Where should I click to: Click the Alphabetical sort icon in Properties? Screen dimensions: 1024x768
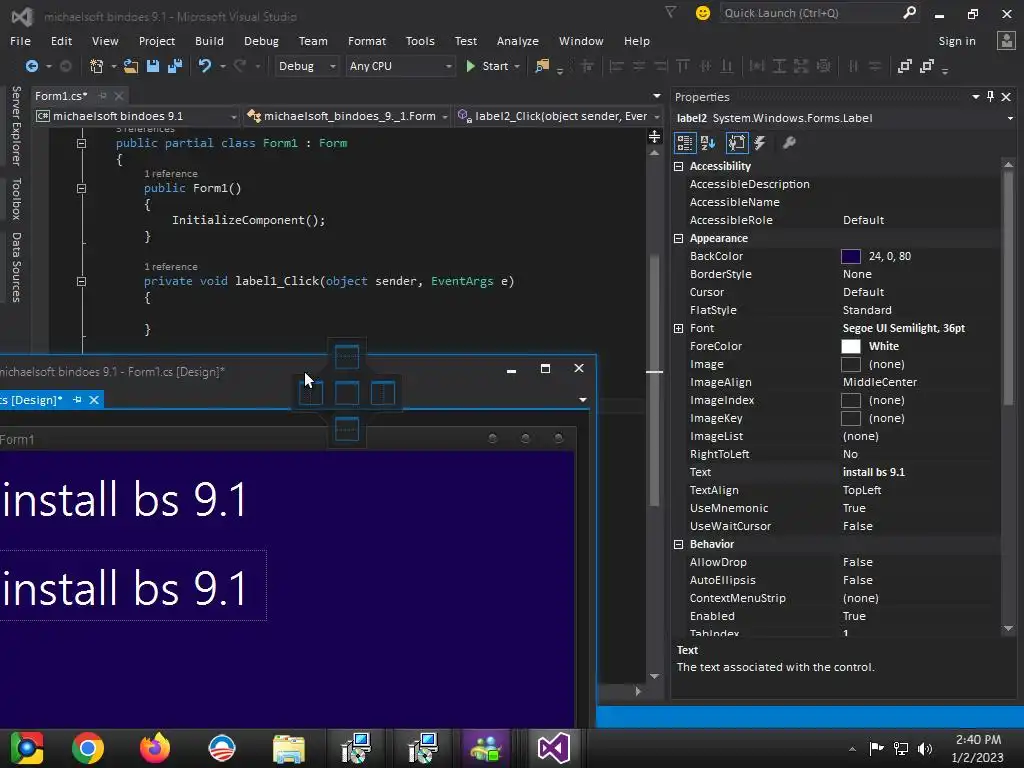click(708, 142)
